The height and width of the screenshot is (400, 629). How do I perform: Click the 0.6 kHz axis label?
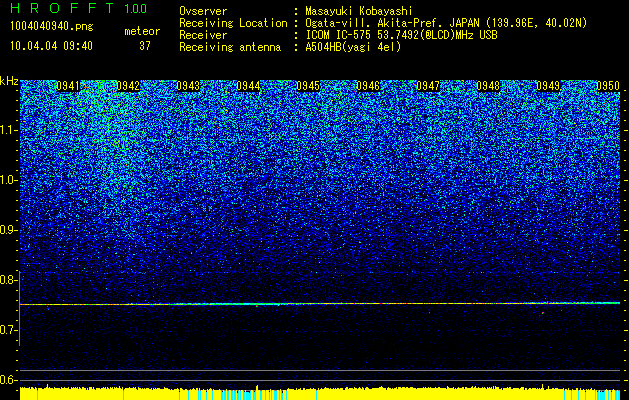8,380
